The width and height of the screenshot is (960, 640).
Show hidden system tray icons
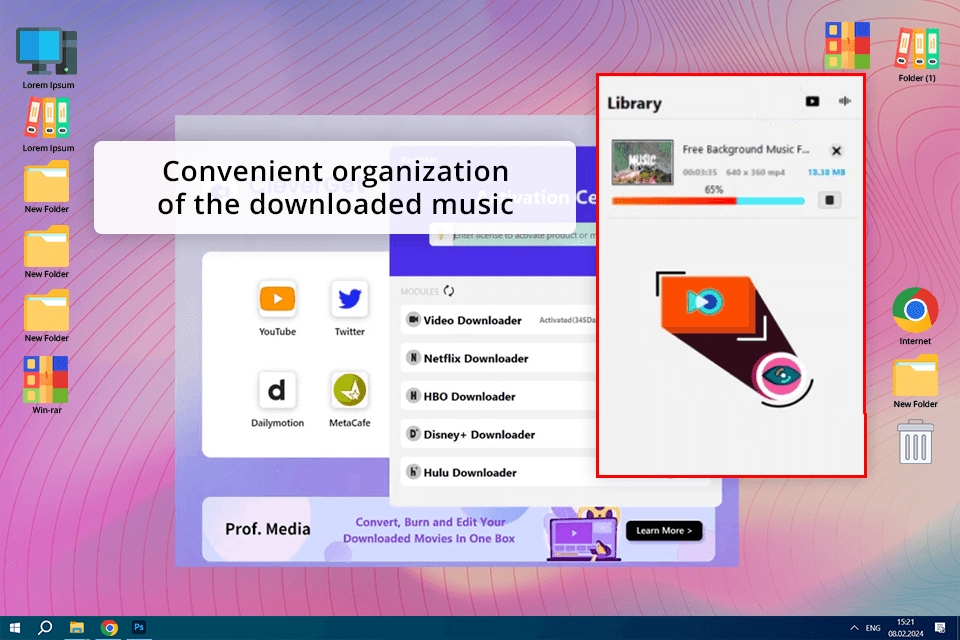pyautogui.click(x=854, y=628)
